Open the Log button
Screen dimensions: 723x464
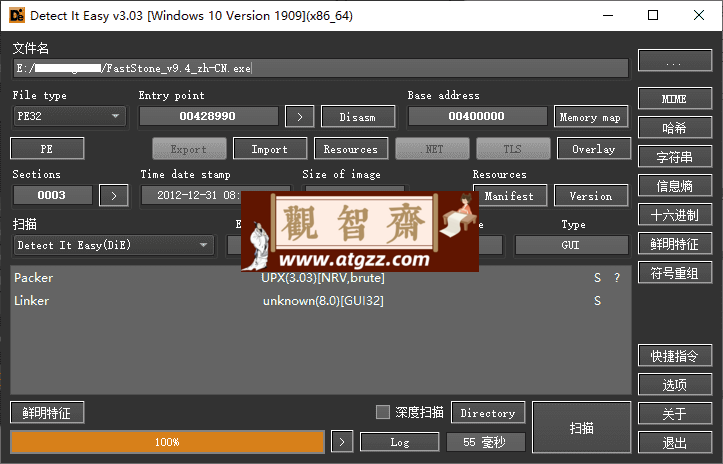tap(399, 442)
